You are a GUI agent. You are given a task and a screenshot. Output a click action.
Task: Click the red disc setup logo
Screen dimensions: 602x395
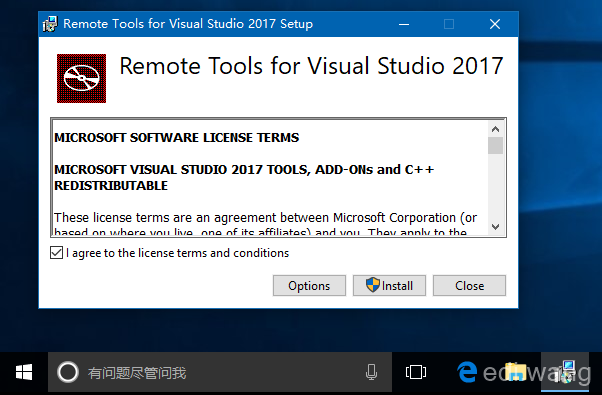(x=81, y=78)
